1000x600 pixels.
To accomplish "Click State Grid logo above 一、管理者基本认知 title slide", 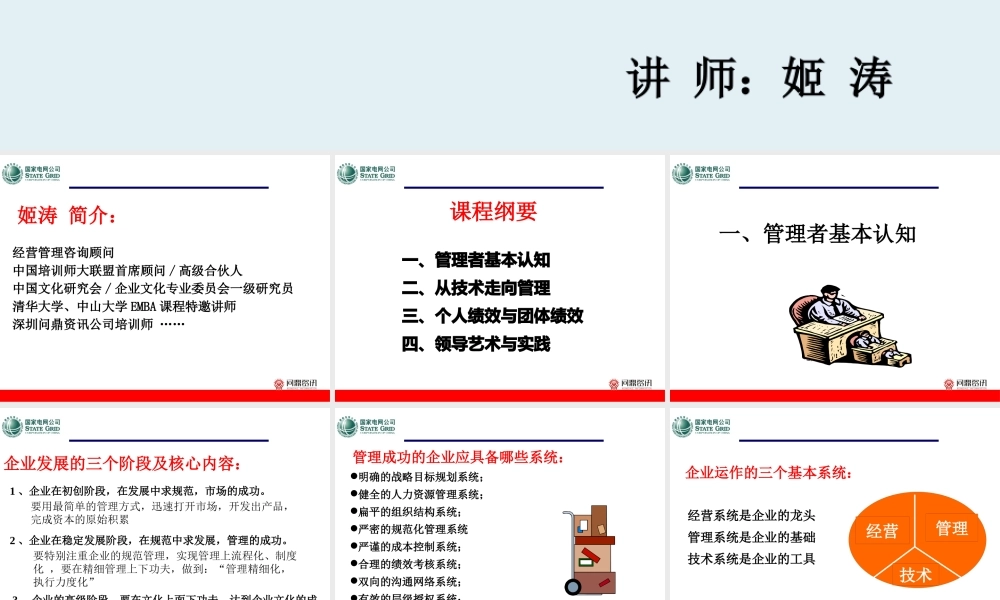I will point(701,173).
